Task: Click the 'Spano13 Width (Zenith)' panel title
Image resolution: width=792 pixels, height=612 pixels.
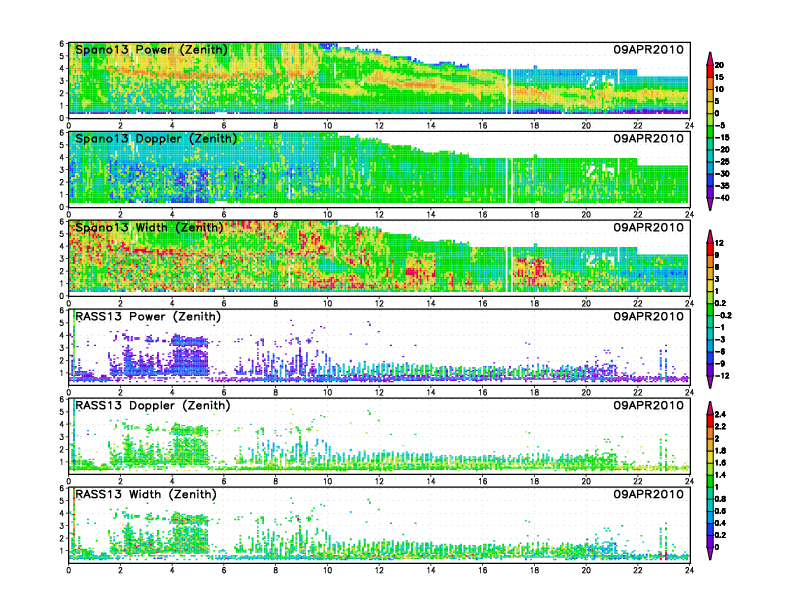Action: (x=148, y=228)
